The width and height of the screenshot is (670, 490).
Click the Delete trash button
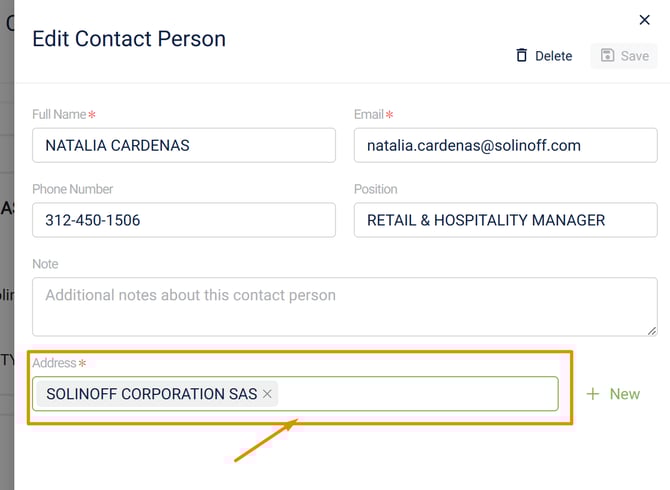[544, 56]
